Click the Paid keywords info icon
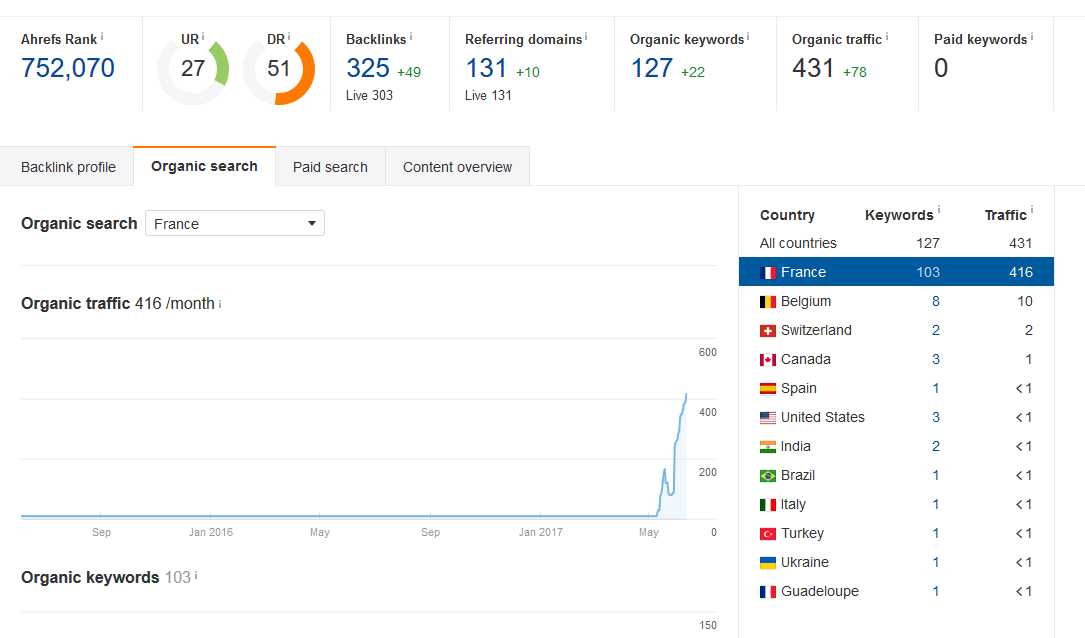Image resolution: width=1085 pixels, height=638 pixels. (x=1032, y=36)
